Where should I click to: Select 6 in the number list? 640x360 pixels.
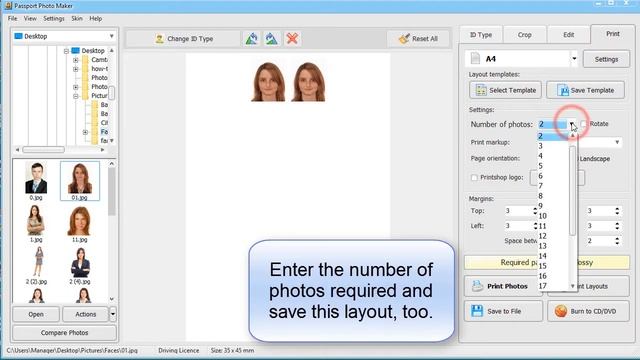pyautogui.click(x=553, y=176)
